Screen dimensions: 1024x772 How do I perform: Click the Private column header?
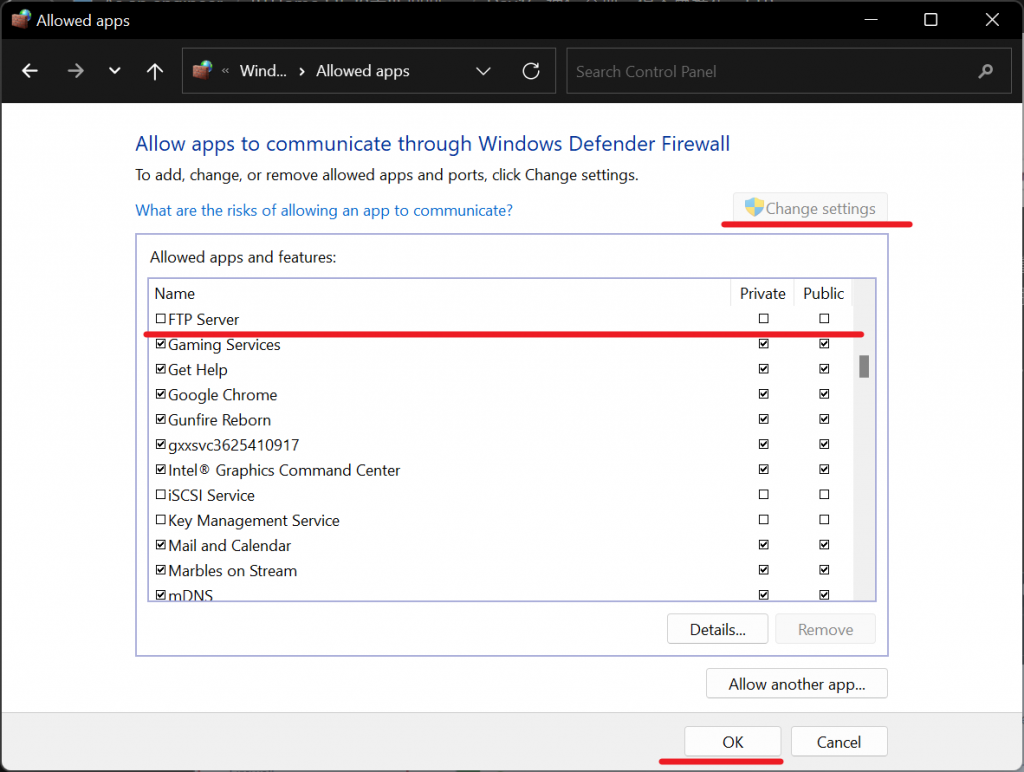[x=762, y=293]
